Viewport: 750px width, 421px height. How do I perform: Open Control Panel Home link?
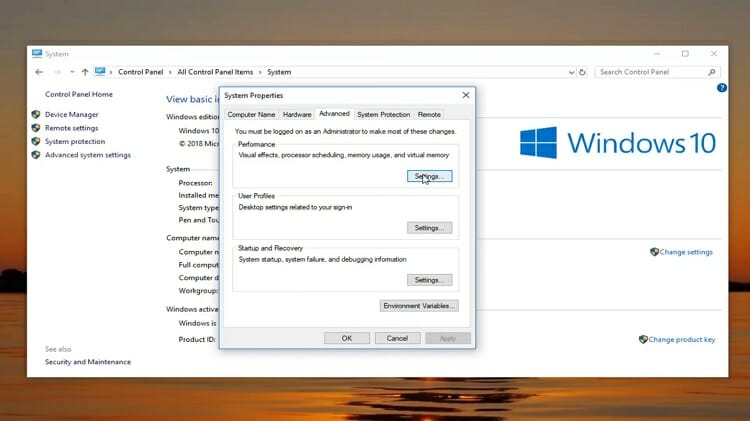[x=79, y=94]
